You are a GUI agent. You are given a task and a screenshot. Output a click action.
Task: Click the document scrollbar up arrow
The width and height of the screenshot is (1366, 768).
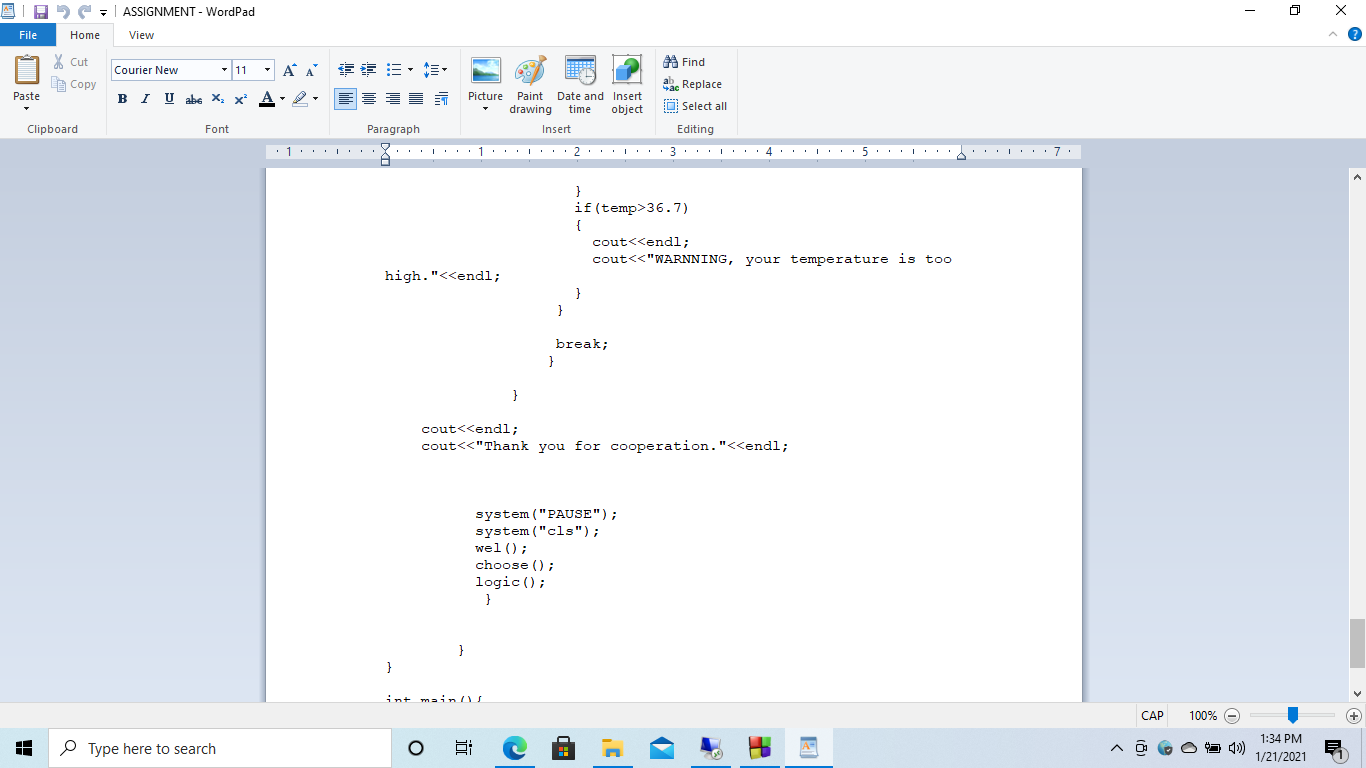pos(1357,177)
